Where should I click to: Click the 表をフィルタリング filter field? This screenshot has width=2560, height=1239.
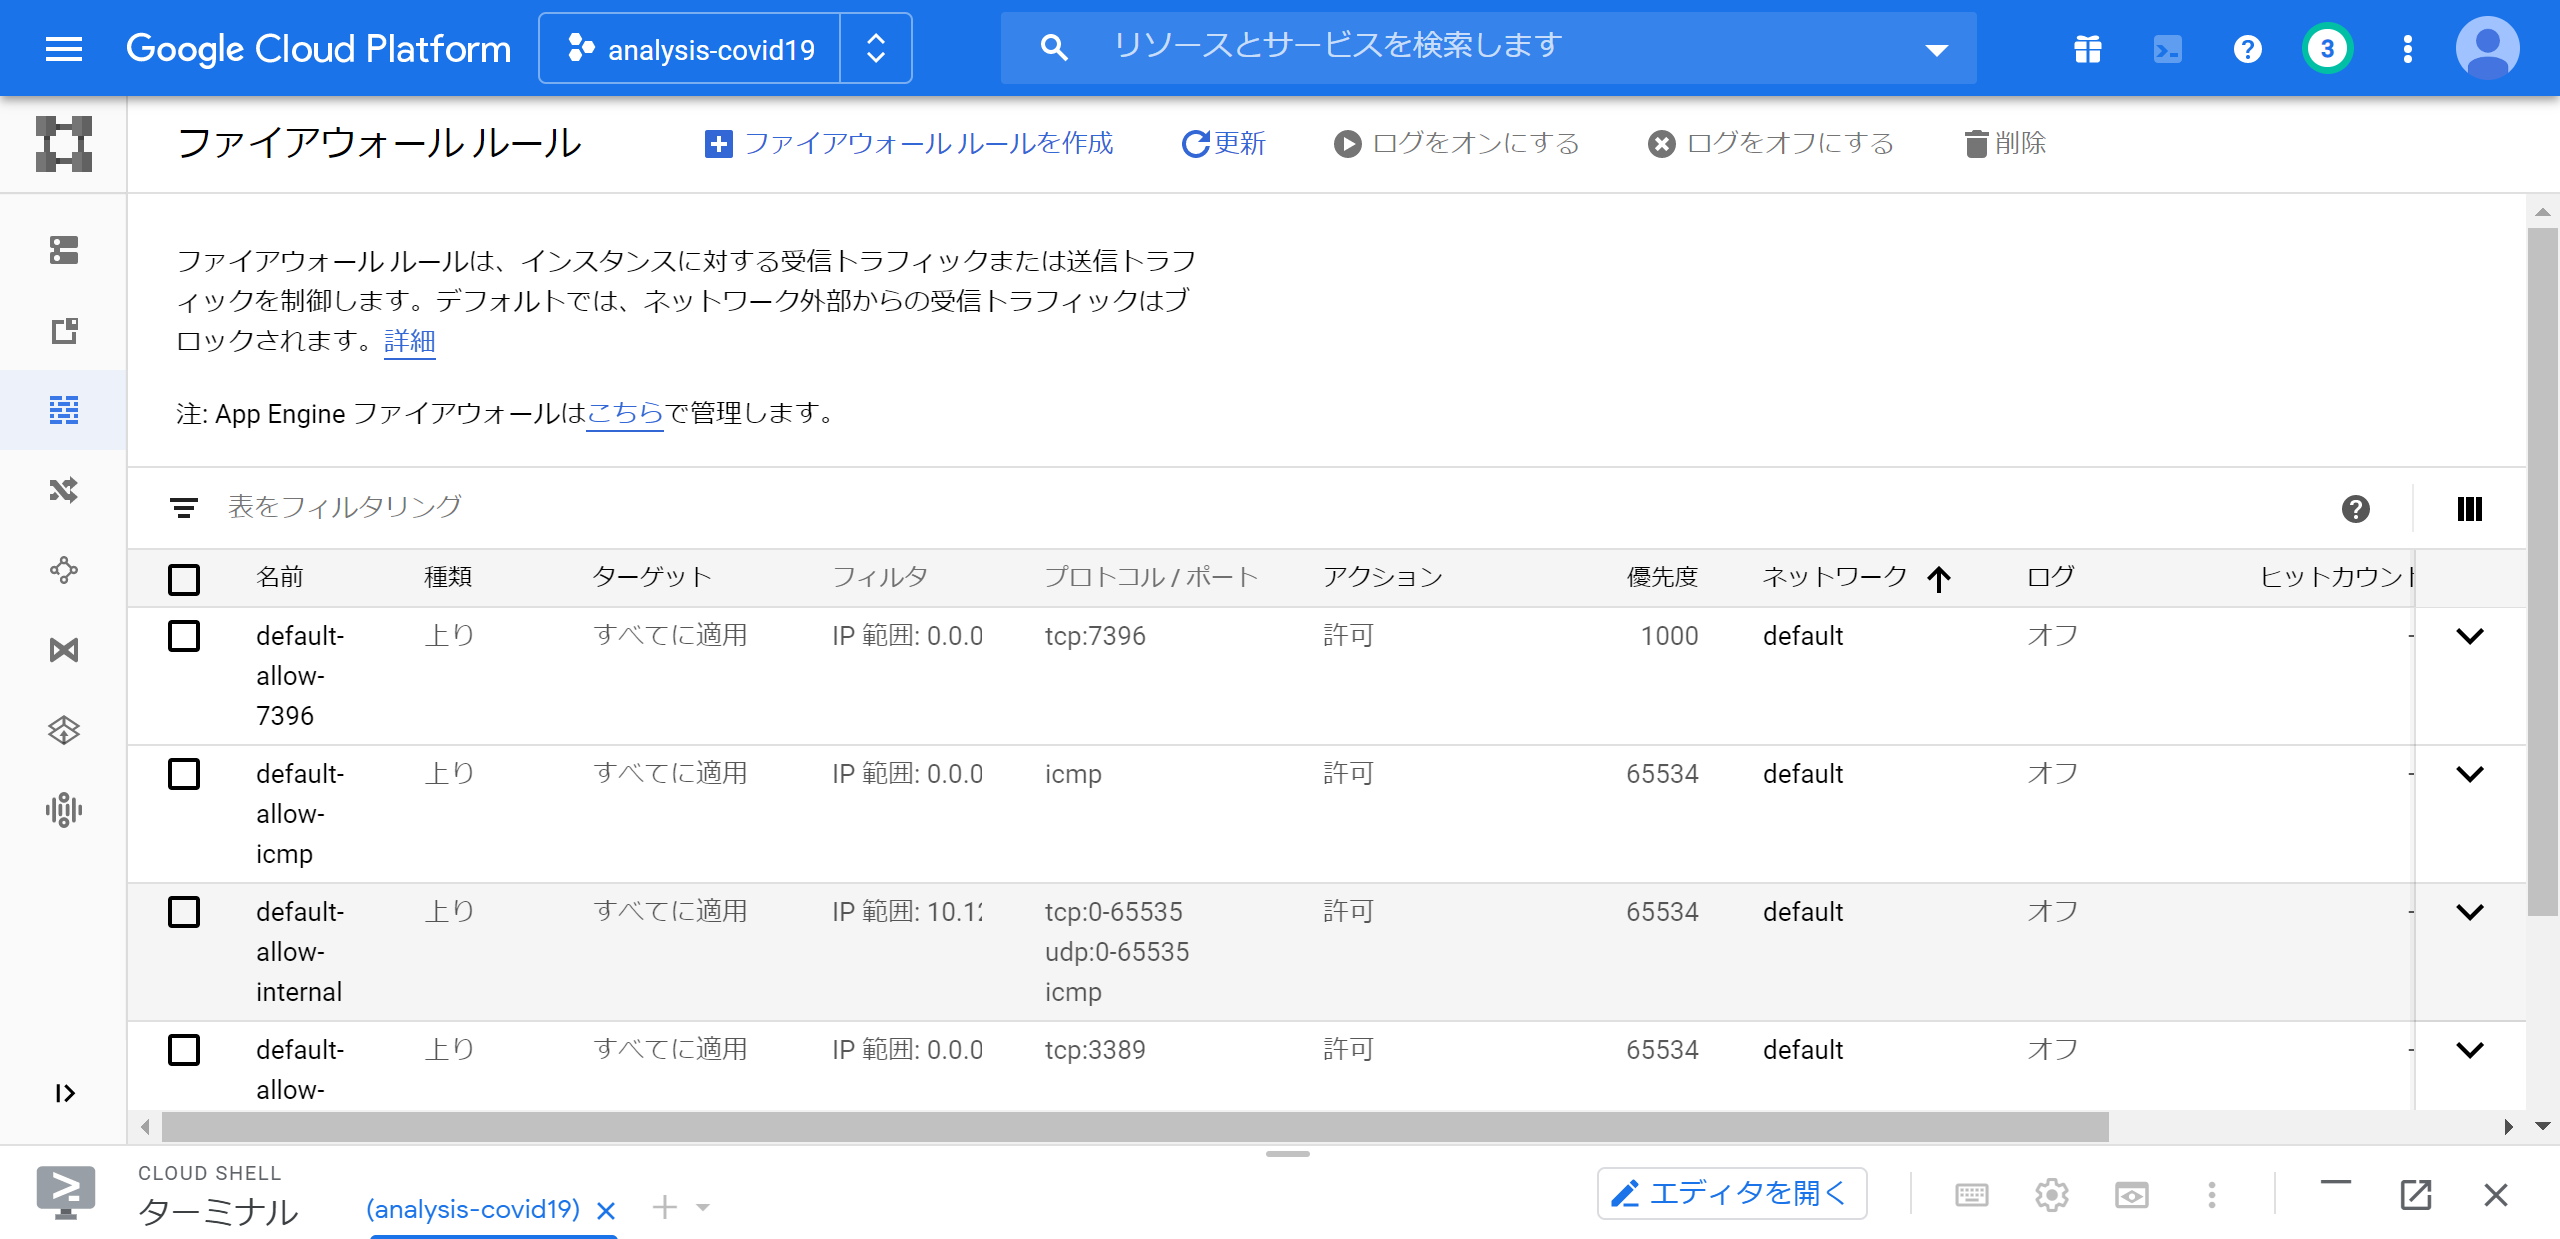(344, 507)
